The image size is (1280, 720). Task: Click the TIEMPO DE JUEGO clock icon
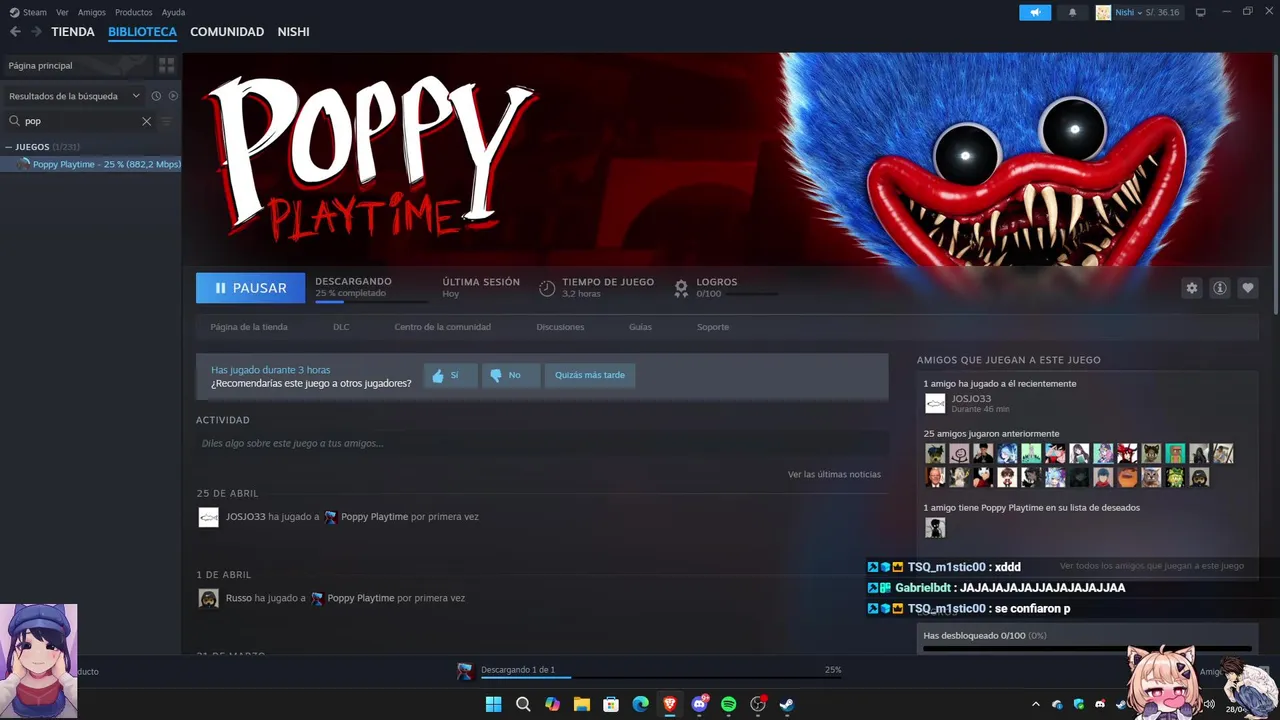[x=547, y=288]
